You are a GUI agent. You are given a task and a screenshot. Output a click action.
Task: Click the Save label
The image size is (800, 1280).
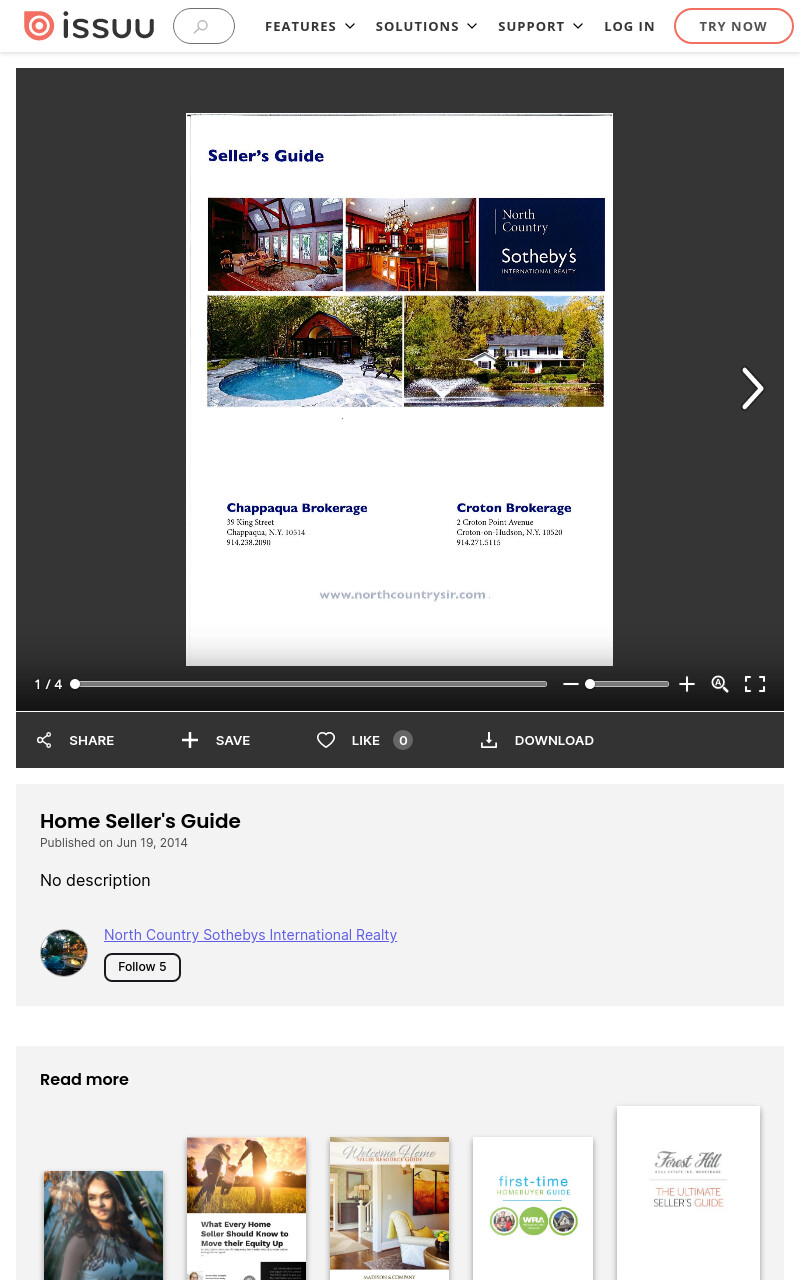coord(233,740)
